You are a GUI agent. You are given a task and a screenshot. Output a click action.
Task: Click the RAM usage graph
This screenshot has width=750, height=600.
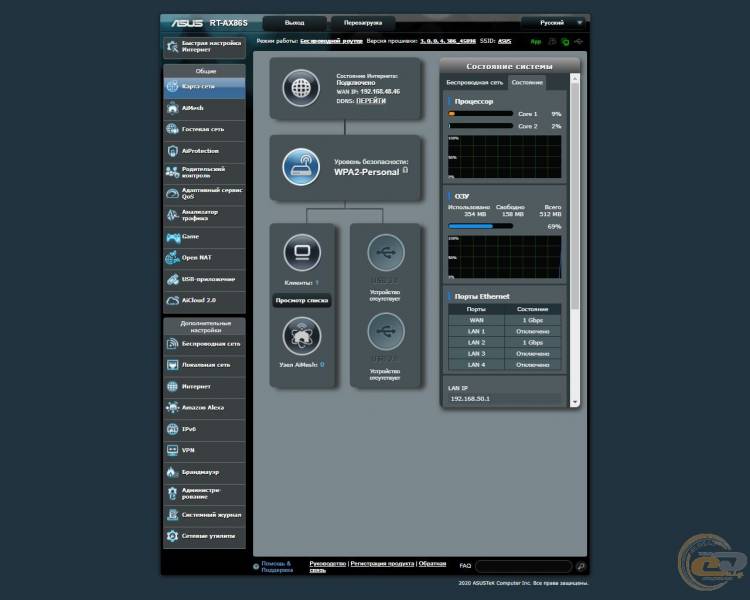505,257
